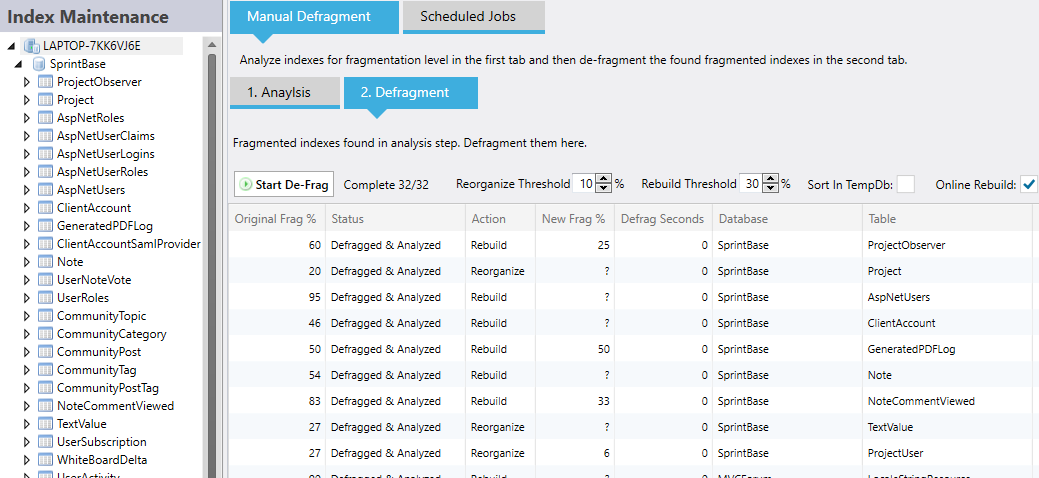Viewport: 1039px width, 478px height.
Task: Click the Note table icon in tree
Action: [x=45, y=262]
